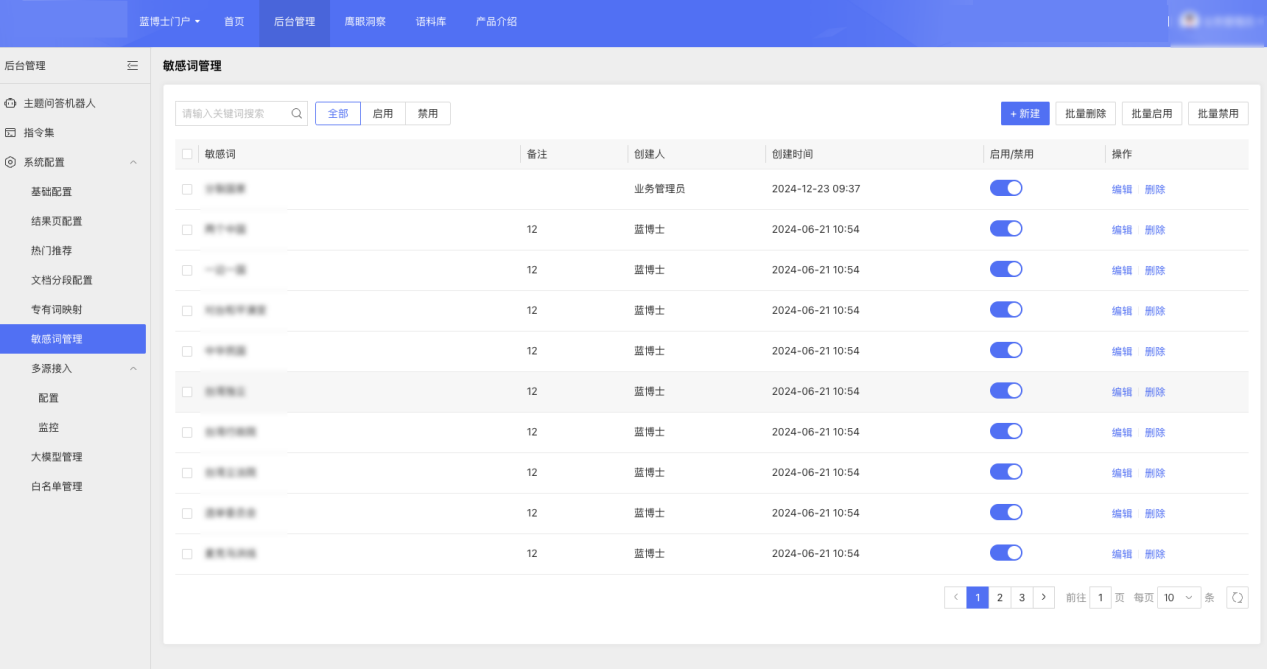1267x669 pixels.
Task: Click the 前往 page number input
Action: click(1100, 598)
